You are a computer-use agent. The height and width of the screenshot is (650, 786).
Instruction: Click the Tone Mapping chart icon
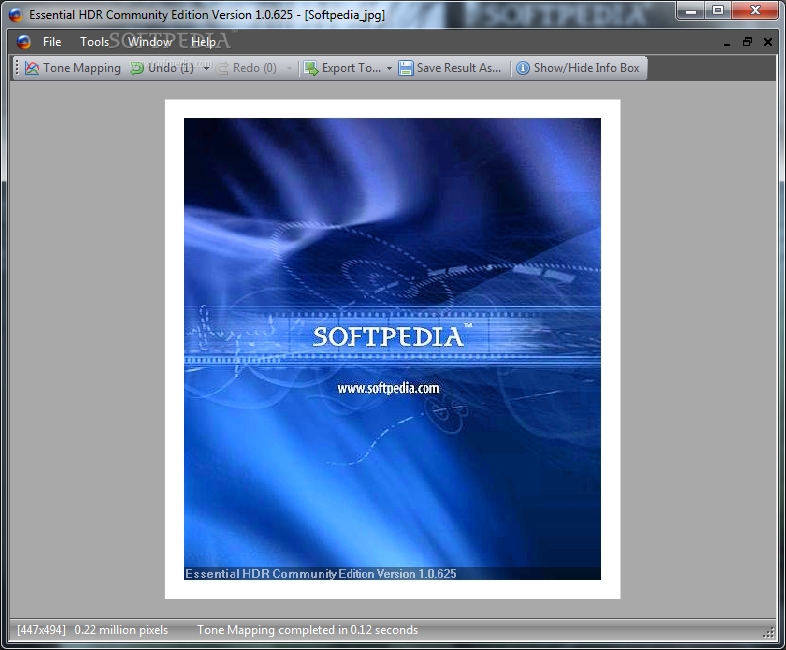pyautogui.click(x=32, y=68)
